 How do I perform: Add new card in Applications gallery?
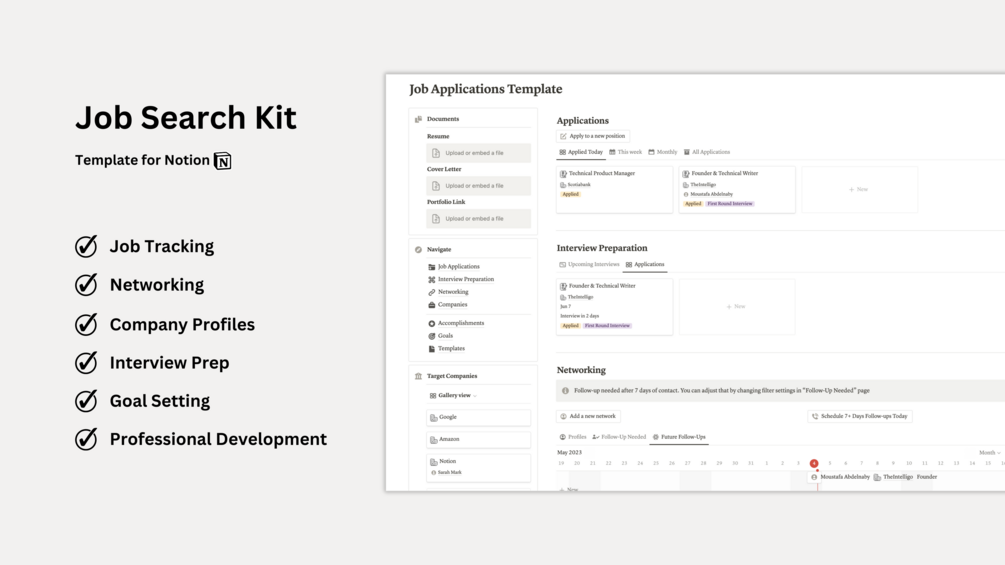[859, 190]
